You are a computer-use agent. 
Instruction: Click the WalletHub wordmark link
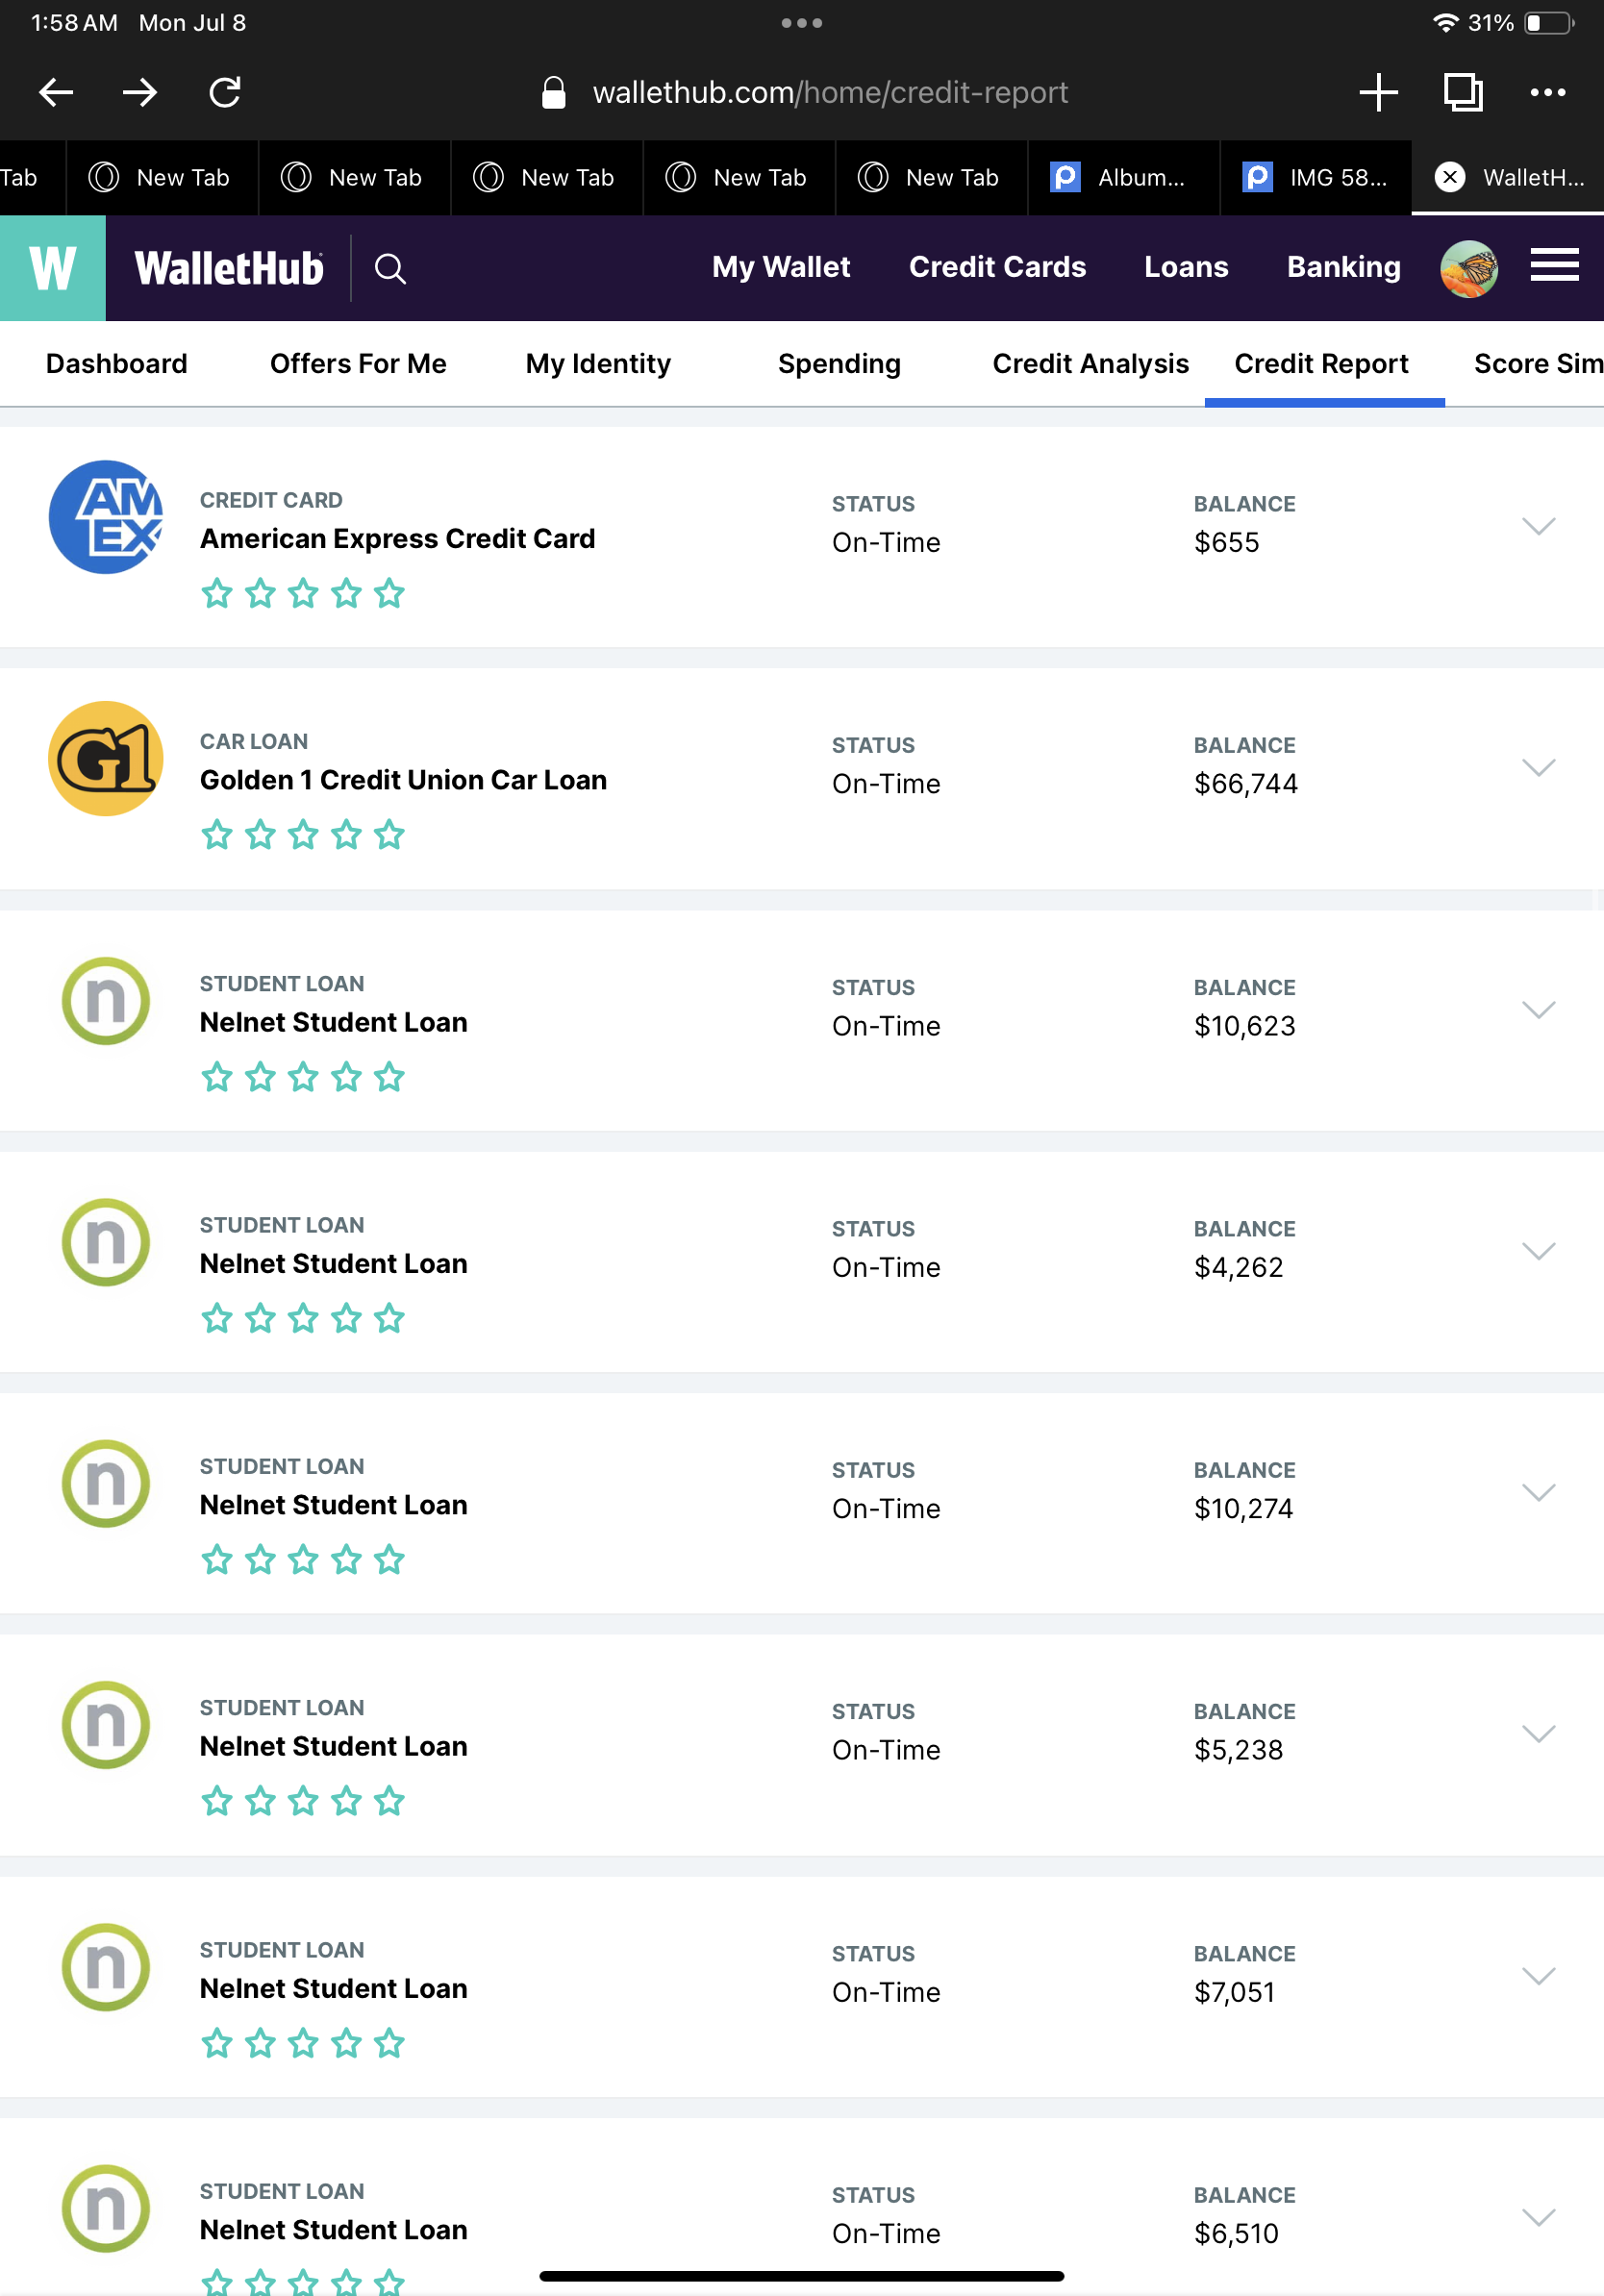point(229,268)
